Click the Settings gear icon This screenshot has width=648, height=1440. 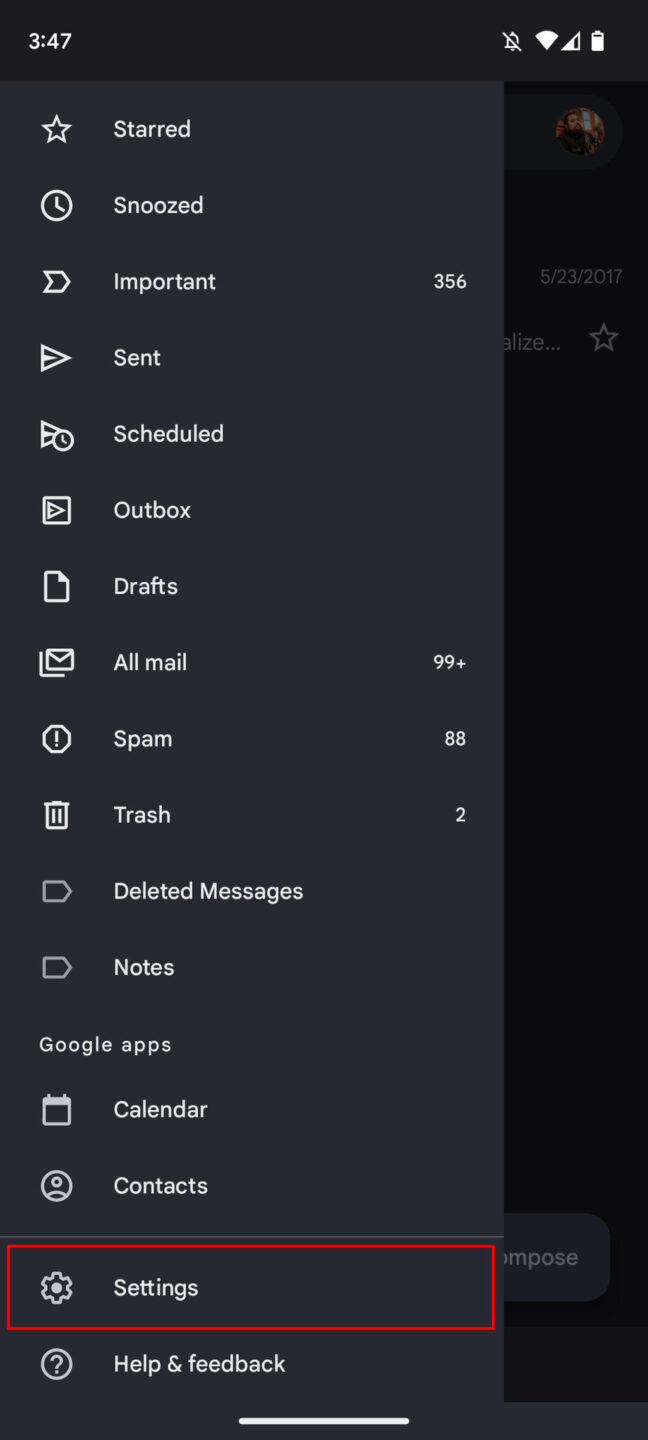pos(56,1288)
